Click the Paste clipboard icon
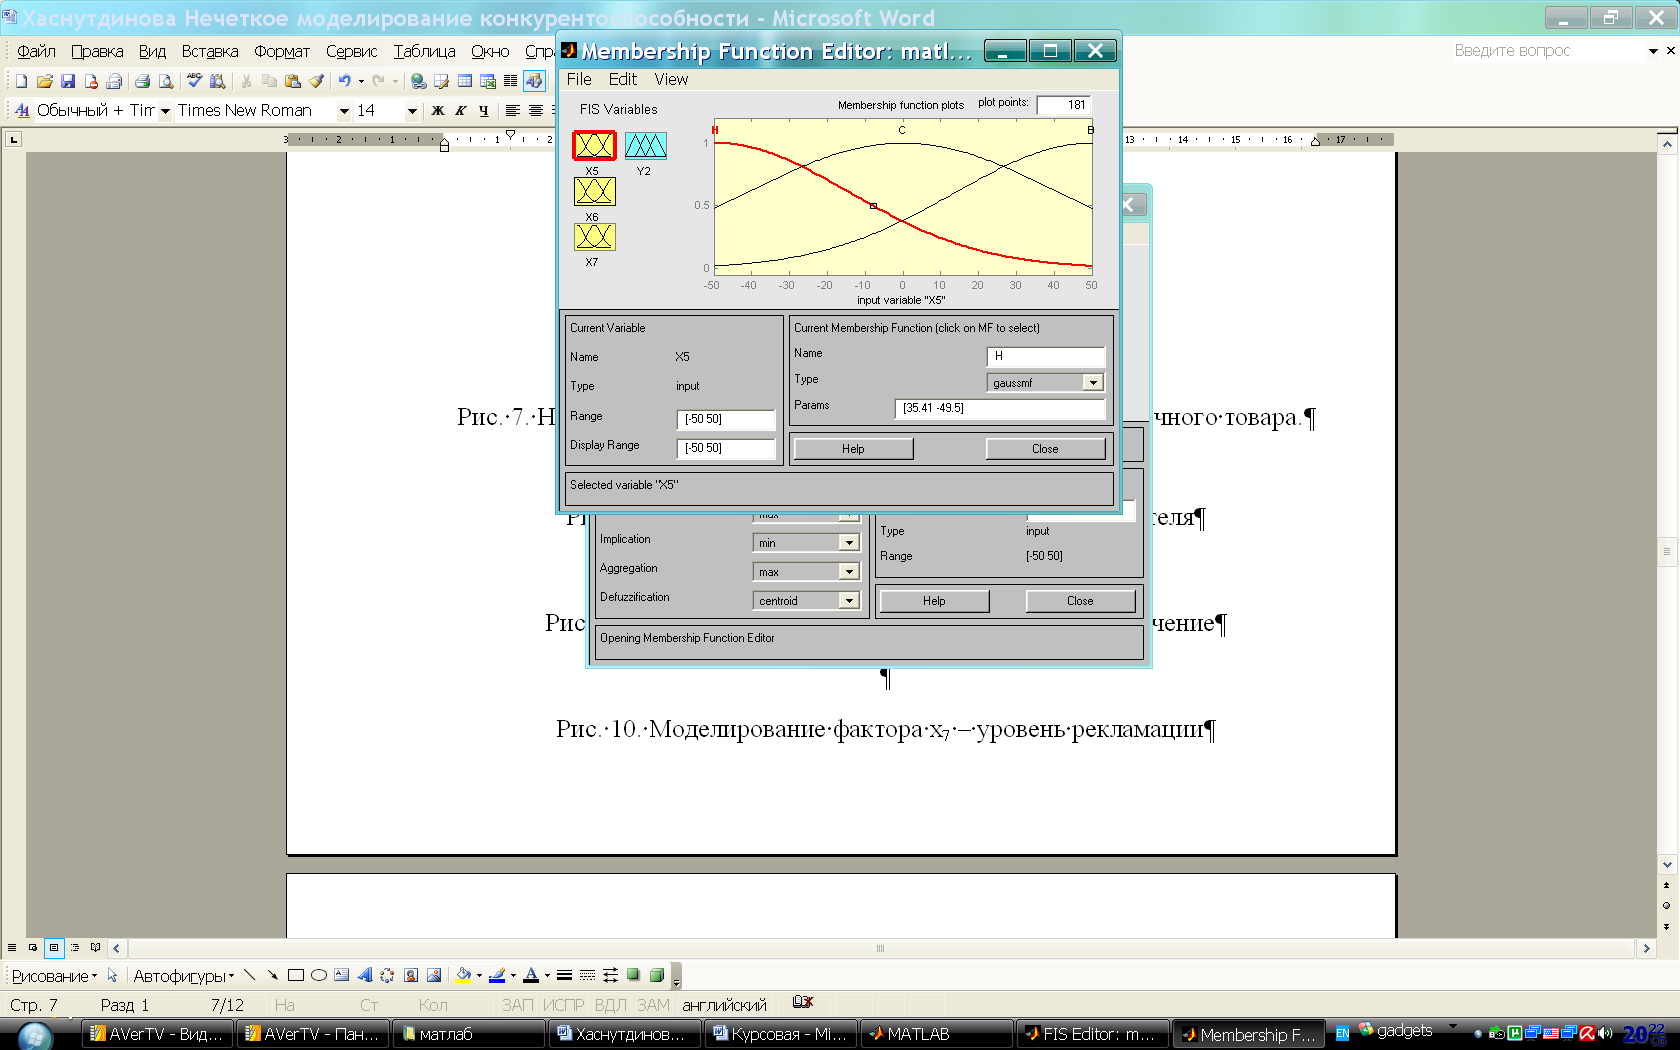The image size is (1680, 1050). click(x=293, y=81)
